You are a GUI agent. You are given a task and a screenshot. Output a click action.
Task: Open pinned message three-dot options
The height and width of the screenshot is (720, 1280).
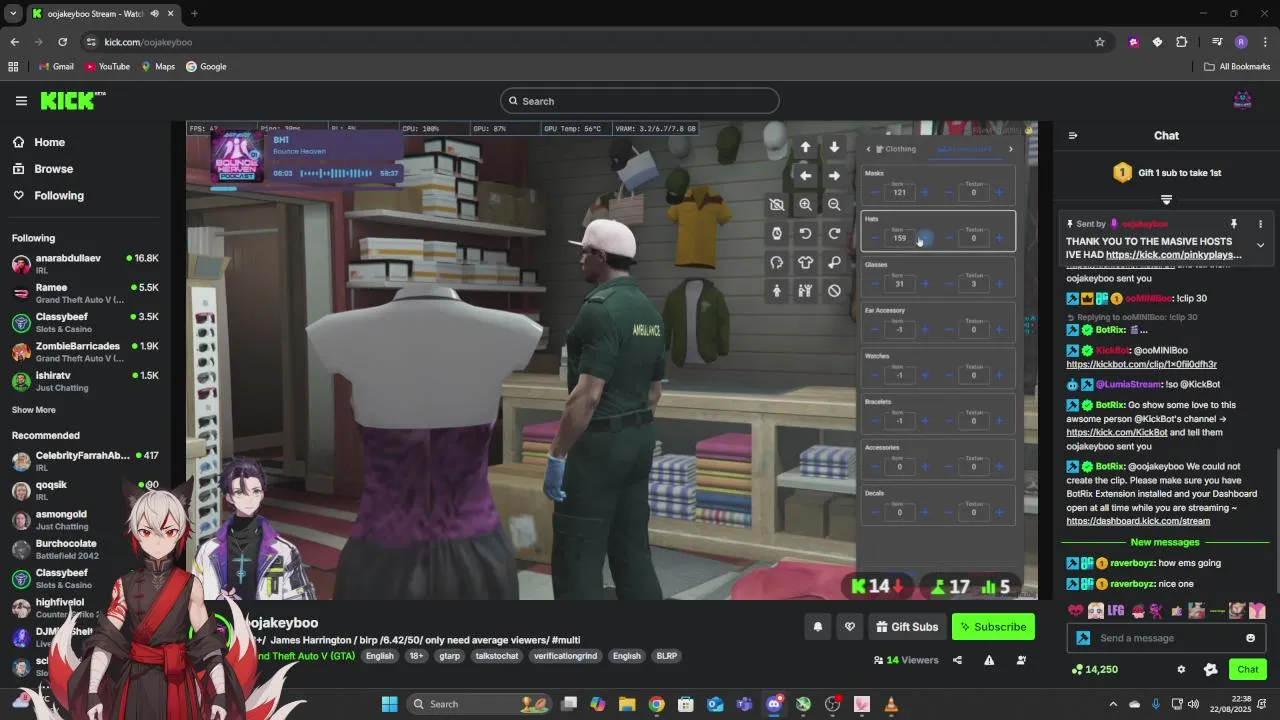(1260, 224)
